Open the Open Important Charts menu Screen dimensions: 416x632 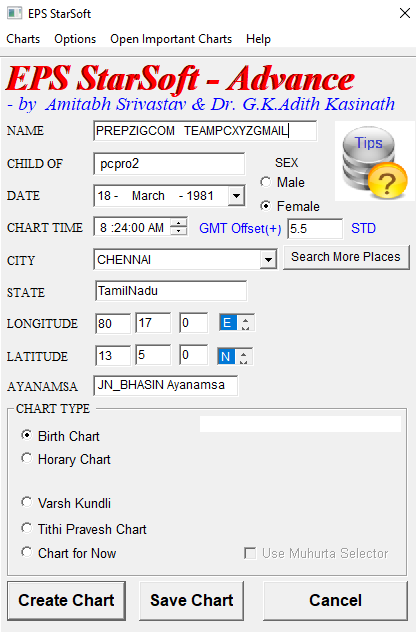coord(171,39)
